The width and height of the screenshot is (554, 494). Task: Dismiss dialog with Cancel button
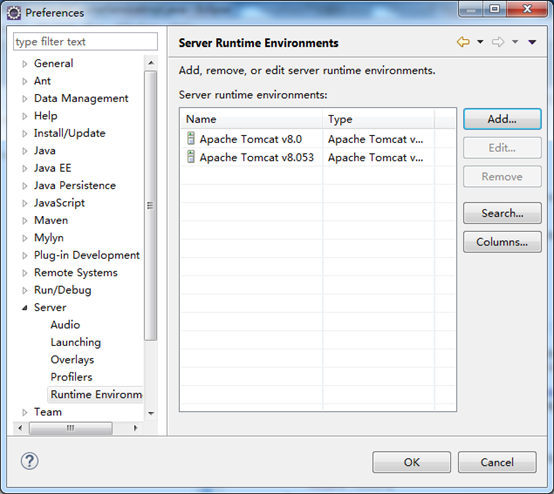coord(497,462)
